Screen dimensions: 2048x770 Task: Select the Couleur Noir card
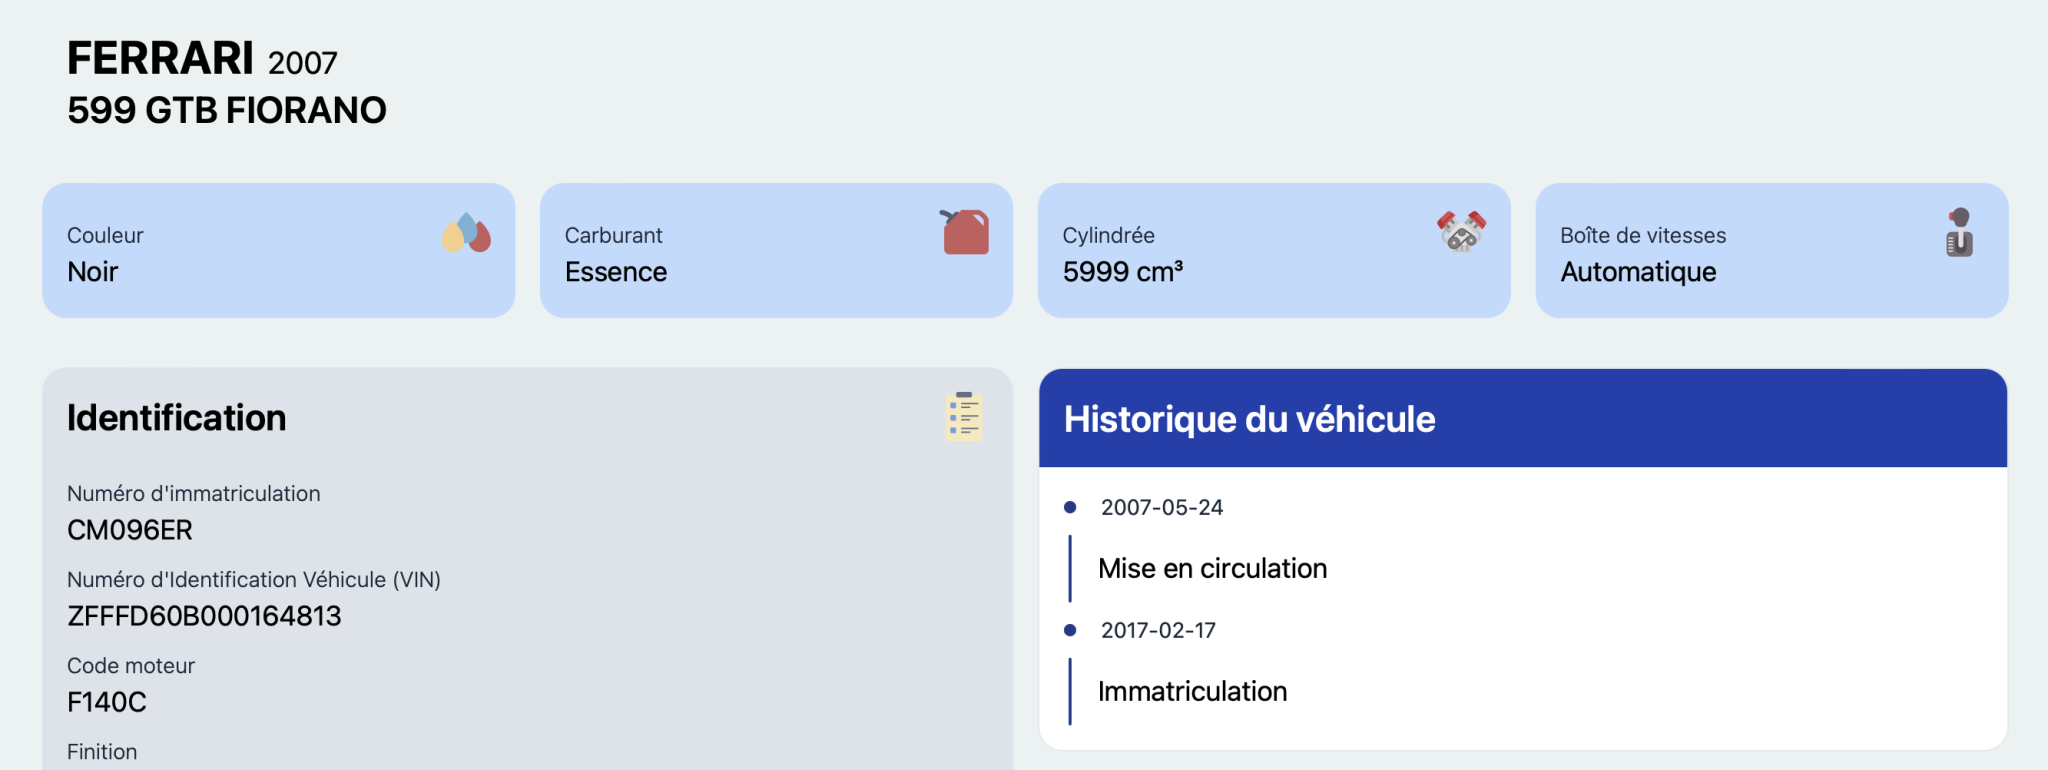[x=279, y=250]
